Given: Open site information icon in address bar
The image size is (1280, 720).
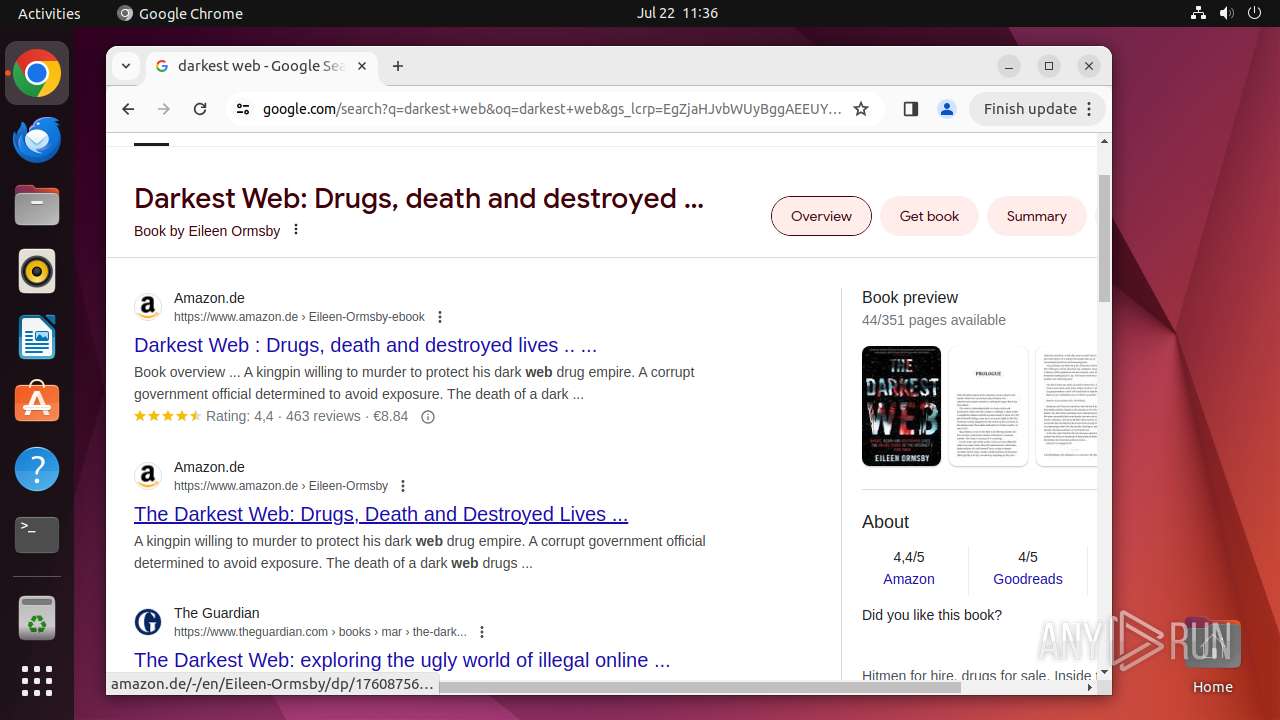Looking at the screenshot, I should pos(242,109).
